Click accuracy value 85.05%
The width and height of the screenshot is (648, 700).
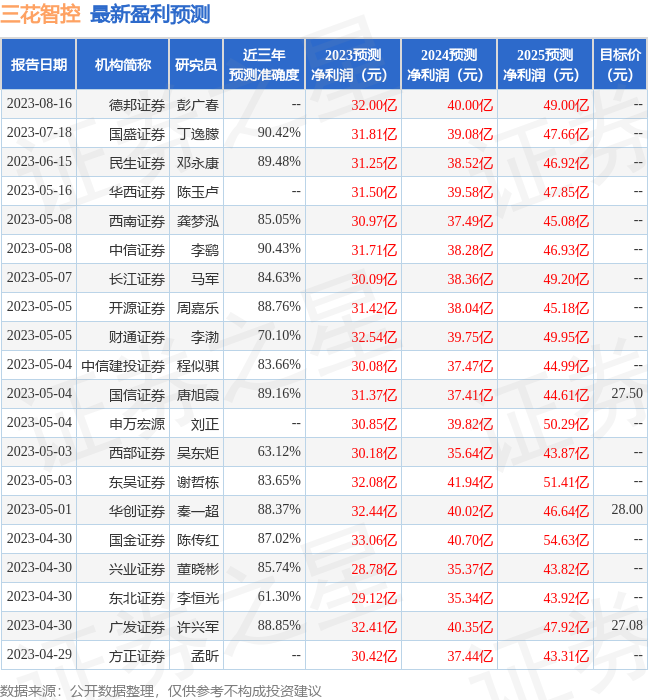(279, 220)
